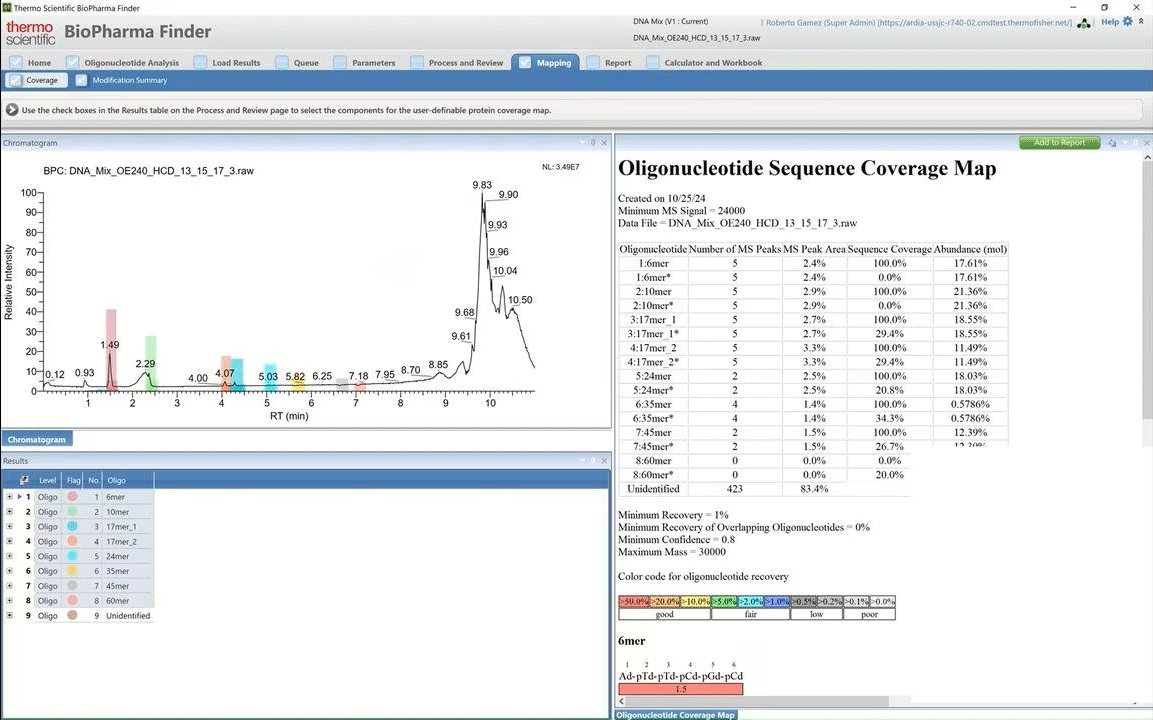1153x720 pixels.
Task: Click the Add to Report button
Action: click(x=1059, y=143)
